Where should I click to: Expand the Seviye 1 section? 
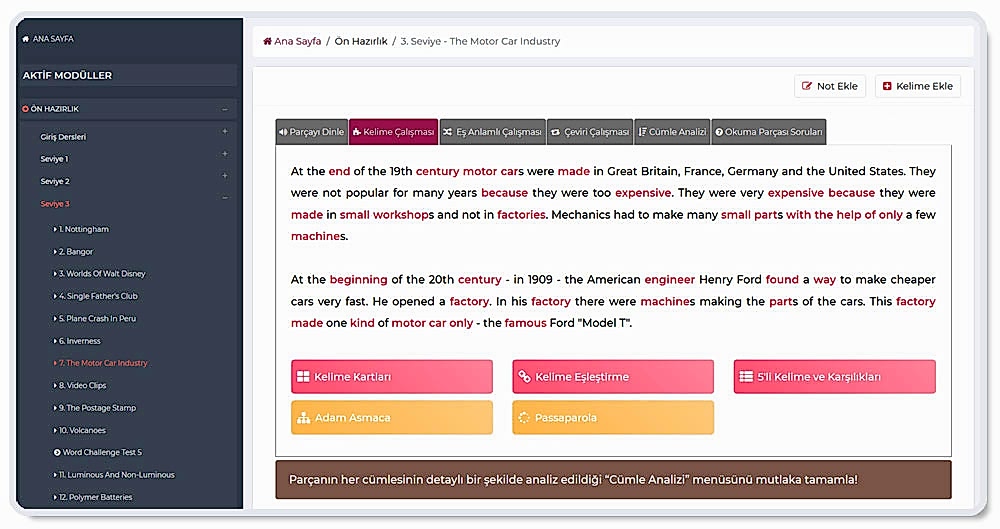[224, 155]
